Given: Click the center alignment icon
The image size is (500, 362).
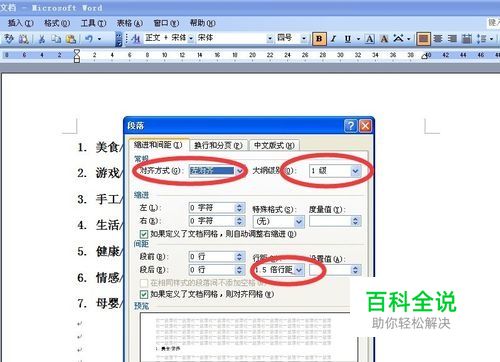Looking at the screenshot, I should [x=438, y=39].
